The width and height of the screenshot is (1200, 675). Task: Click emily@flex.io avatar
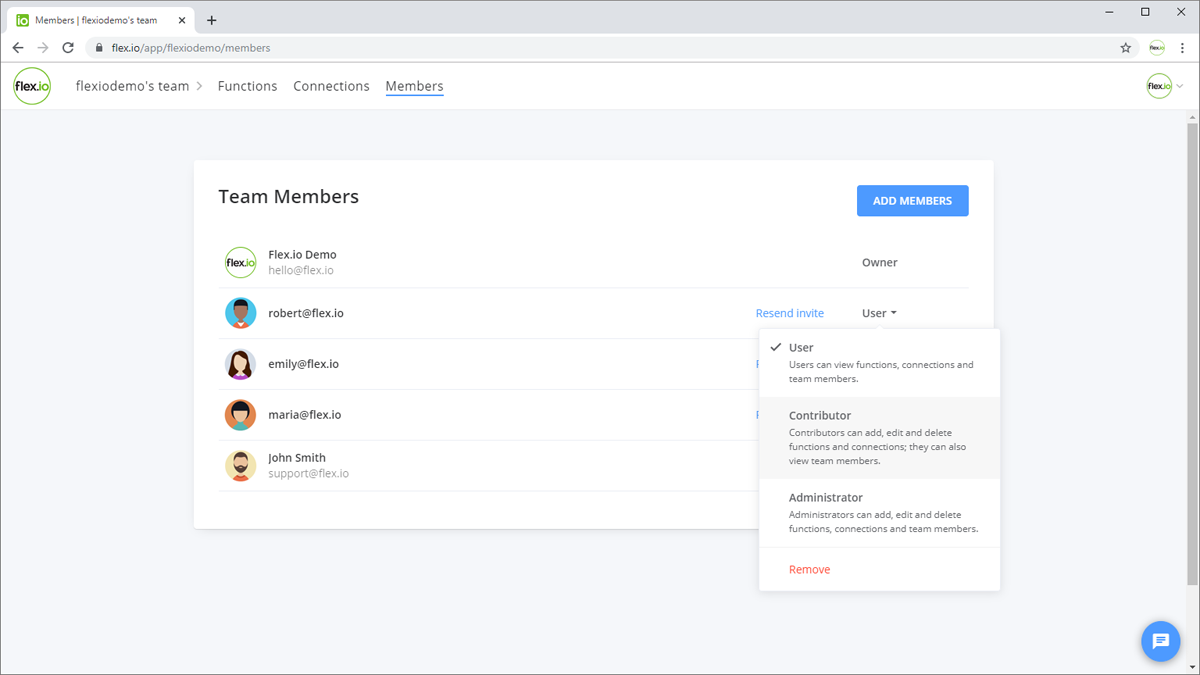pos(240,364)
